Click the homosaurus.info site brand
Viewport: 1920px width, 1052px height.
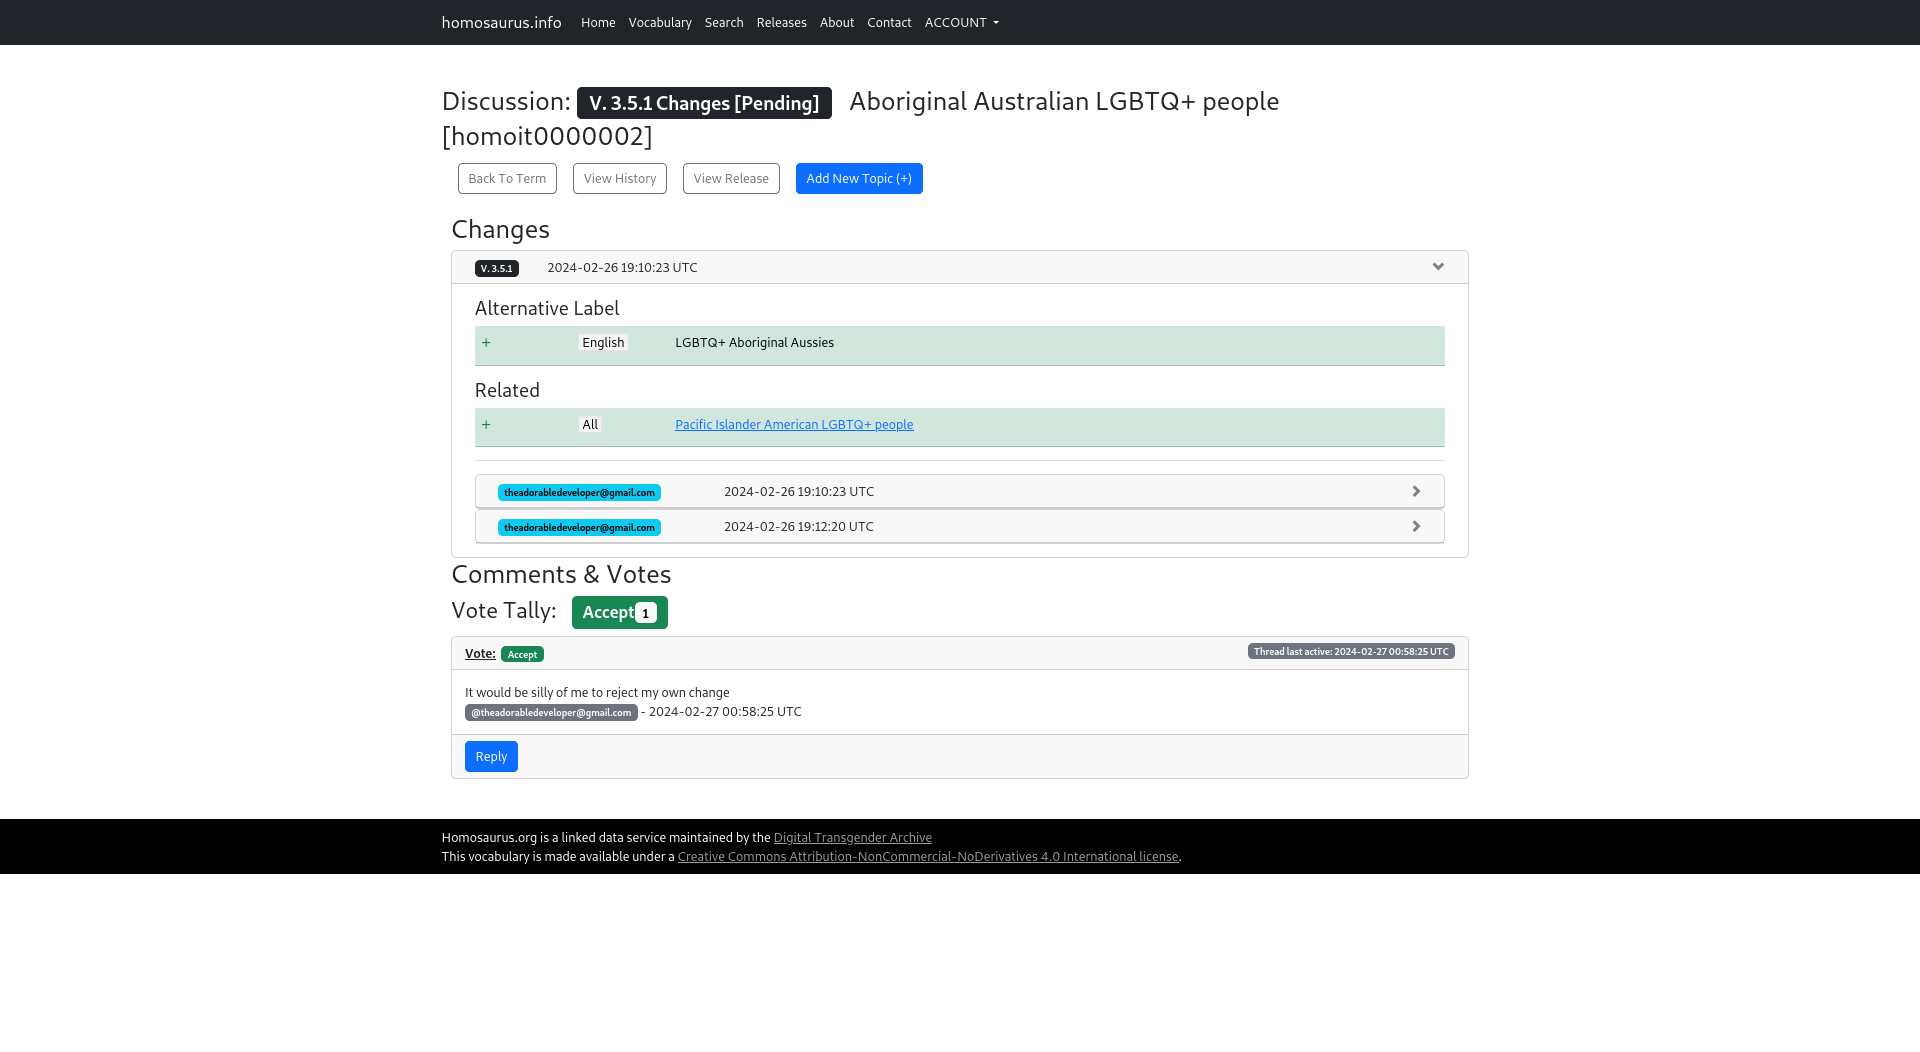pos(501,22)
